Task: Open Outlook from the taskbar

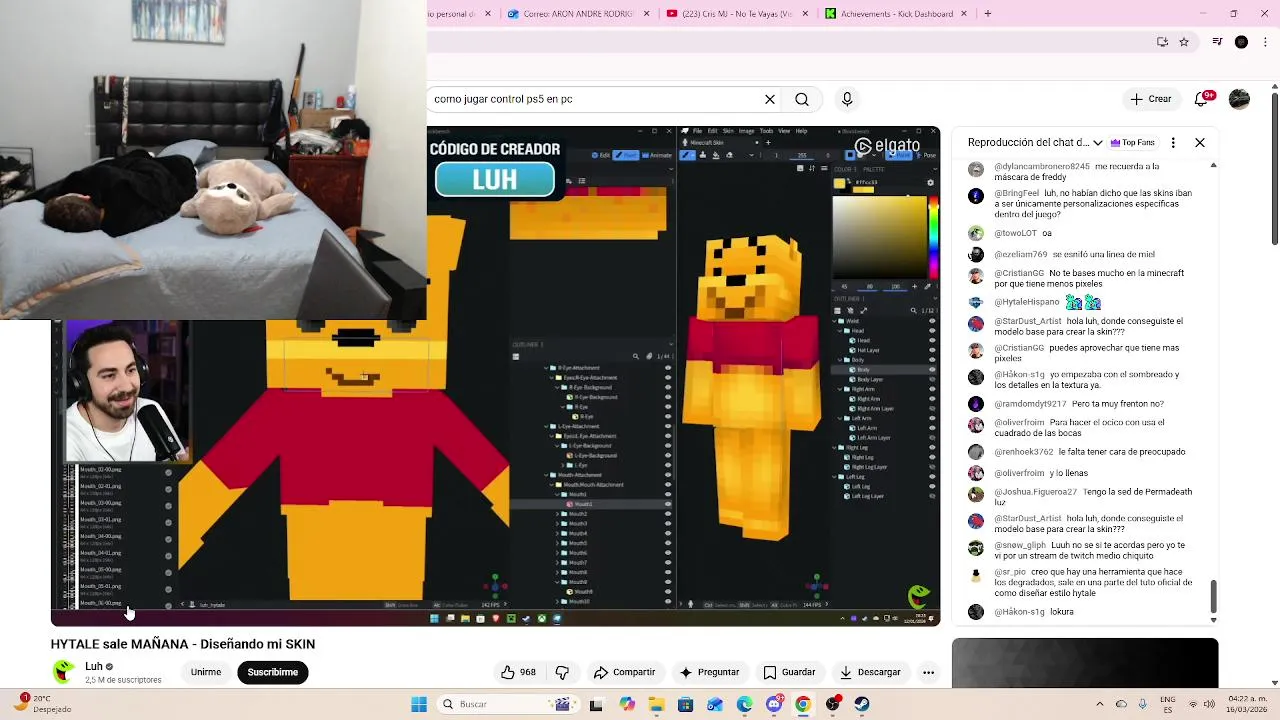Action: pos(715,704)
